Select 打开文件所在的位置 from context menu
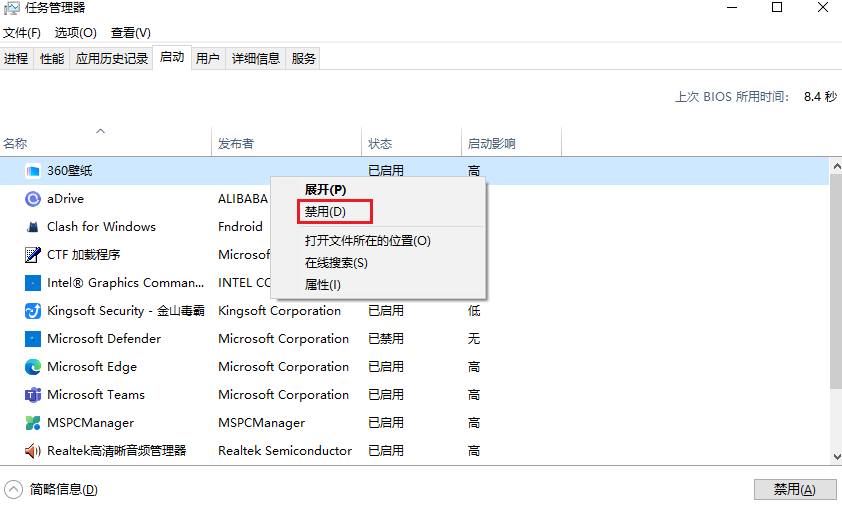This screenshot has height=505, width=842. 367,241
